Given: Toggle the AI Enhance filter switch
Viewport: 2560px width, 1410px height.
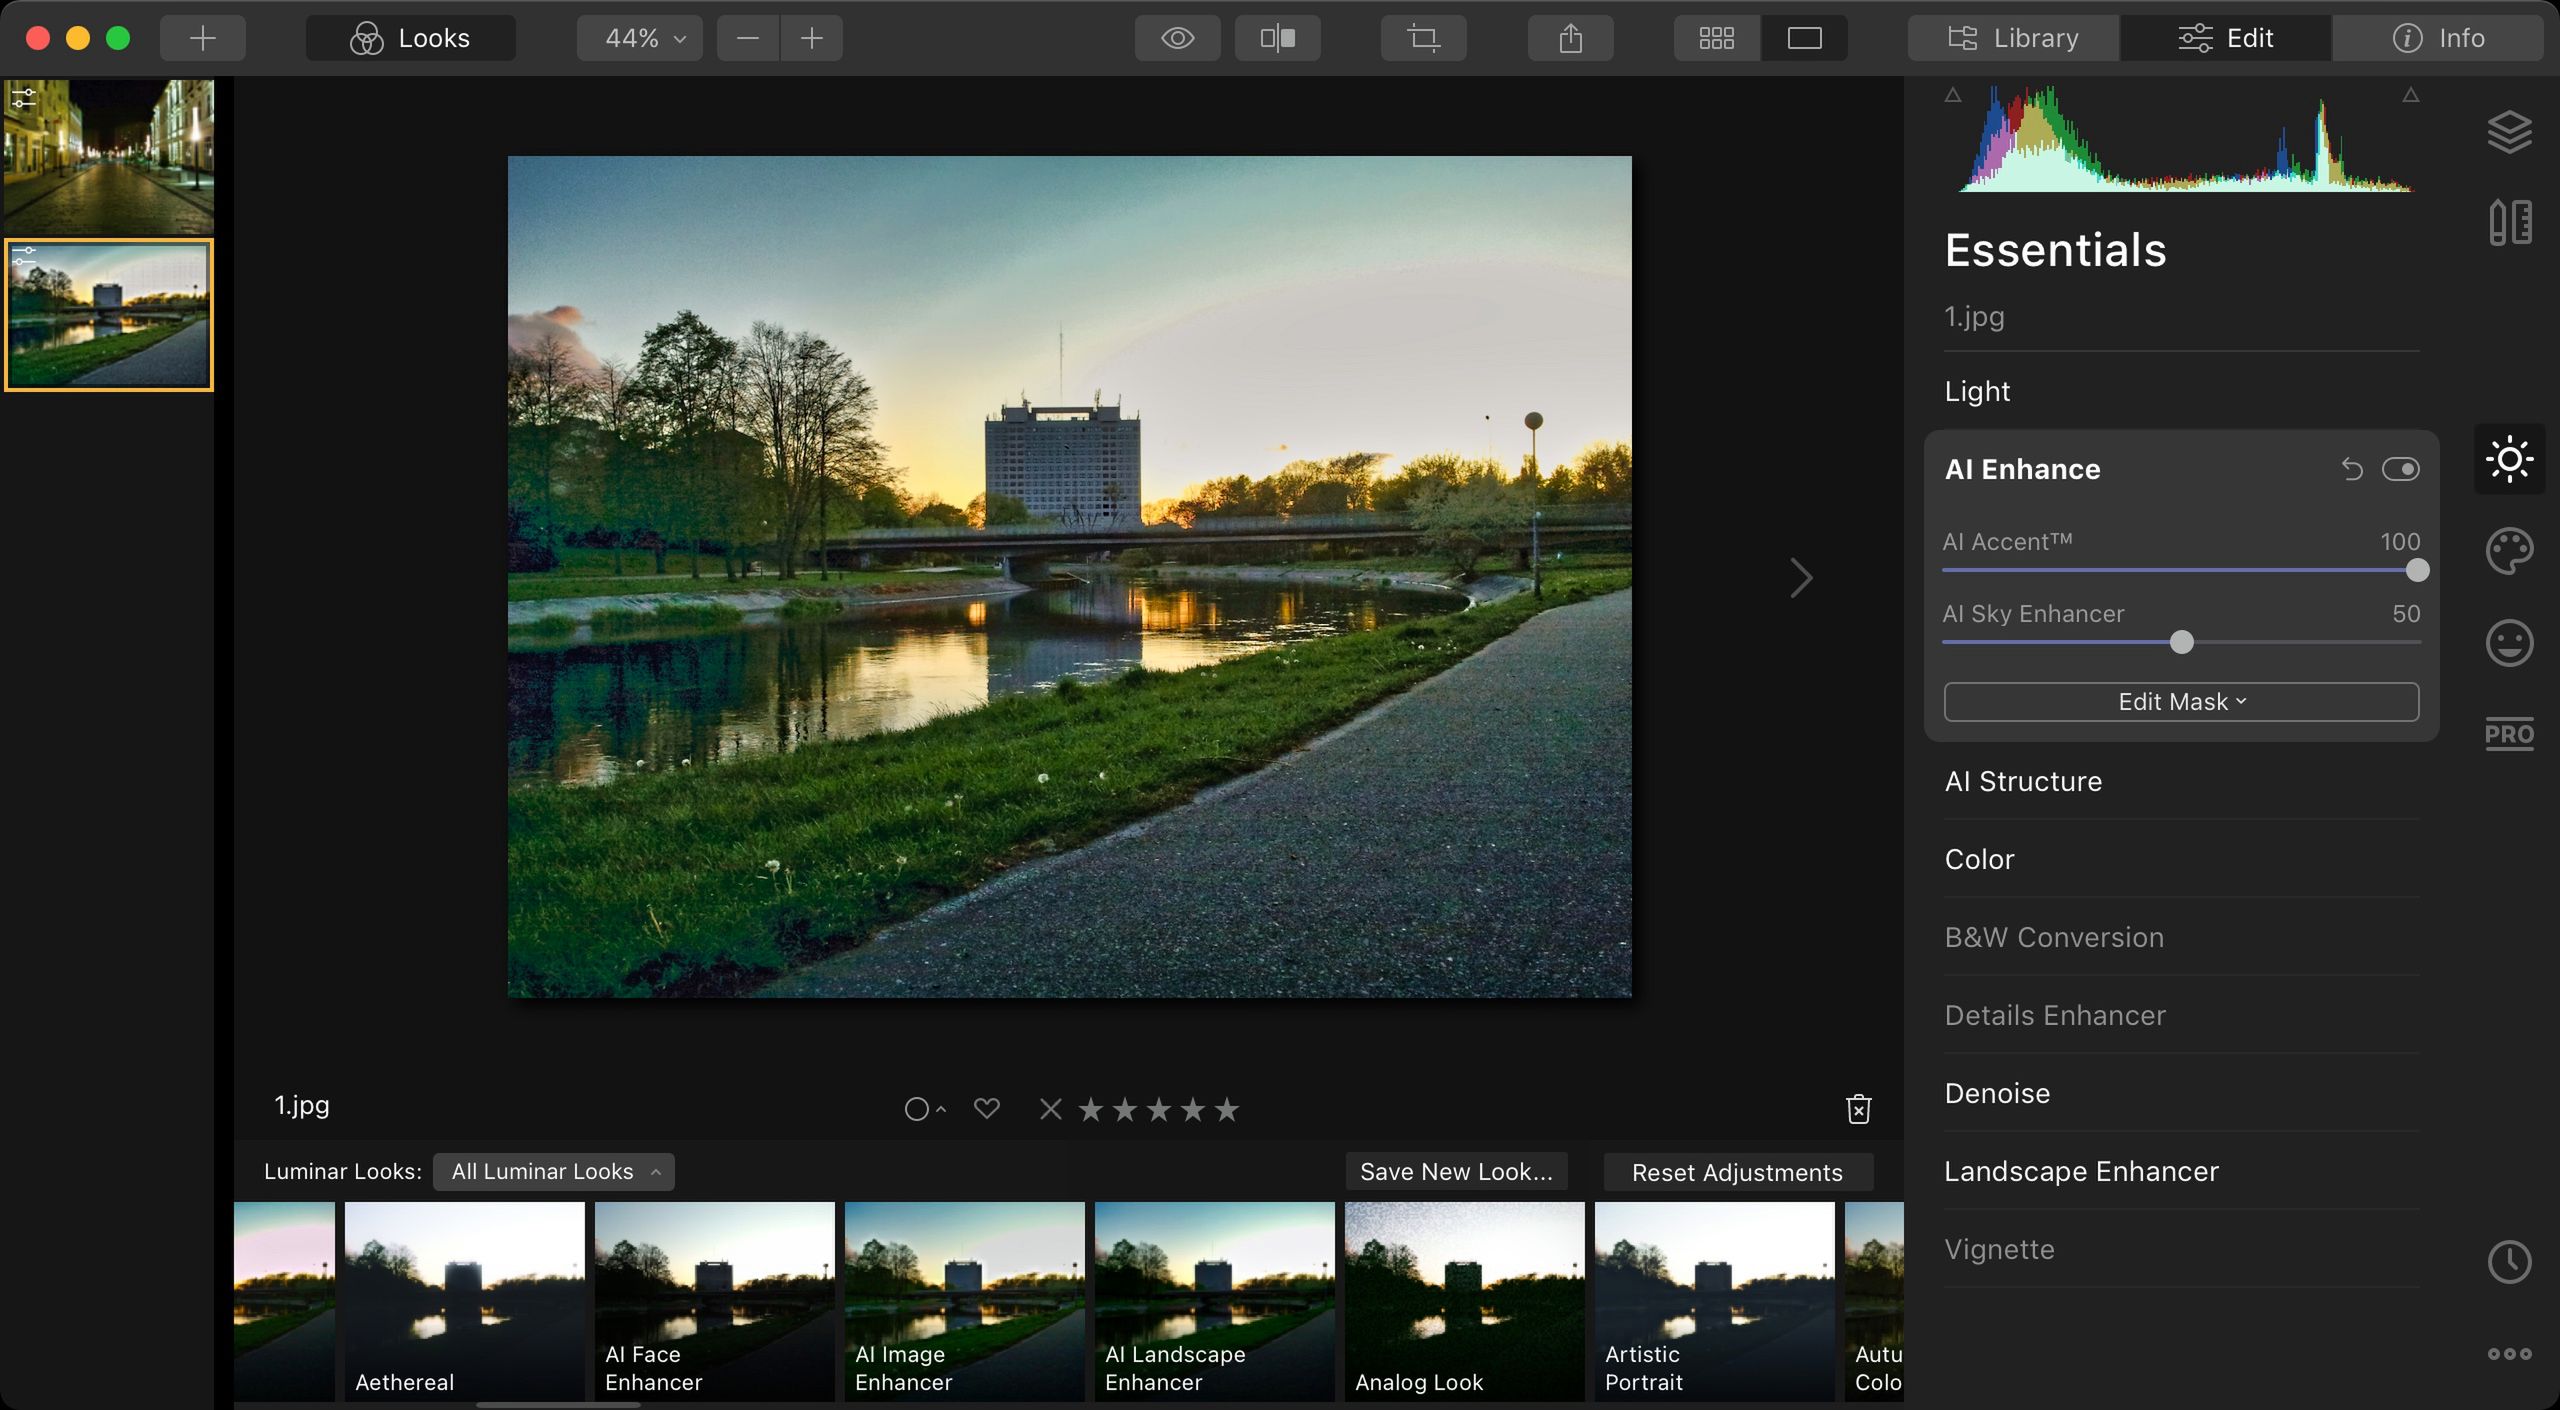Looking at the screenshot, I should pyautogui.click(x=2400, y=469).
